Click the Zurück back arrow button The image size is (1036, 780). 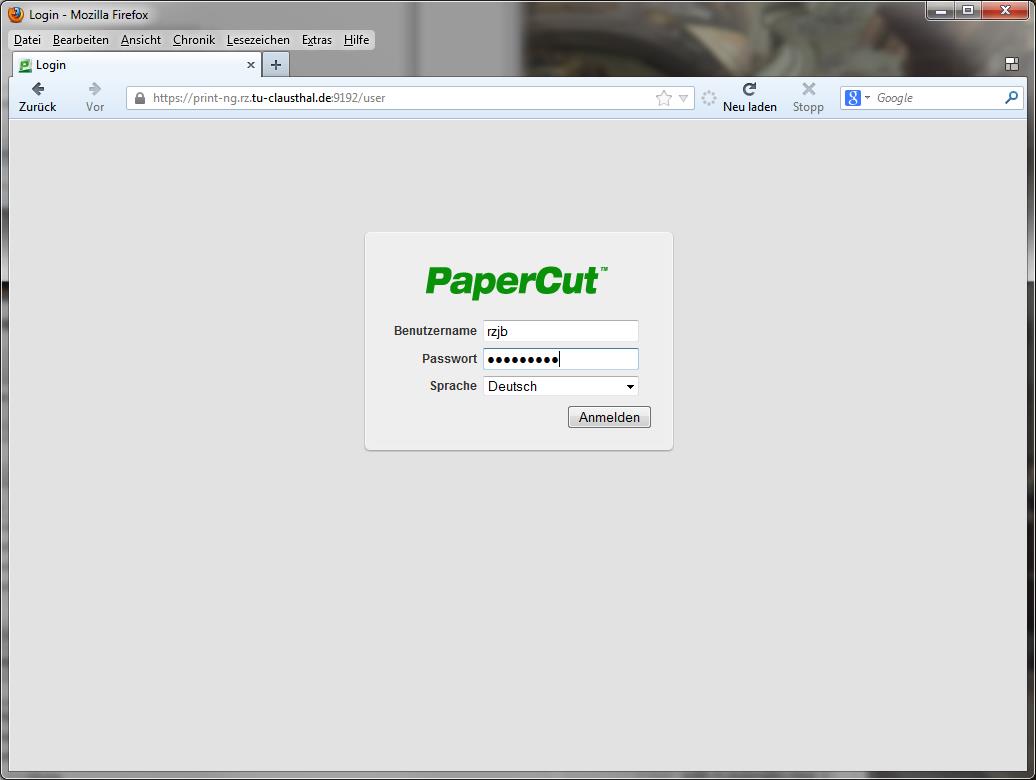(38, 90)
